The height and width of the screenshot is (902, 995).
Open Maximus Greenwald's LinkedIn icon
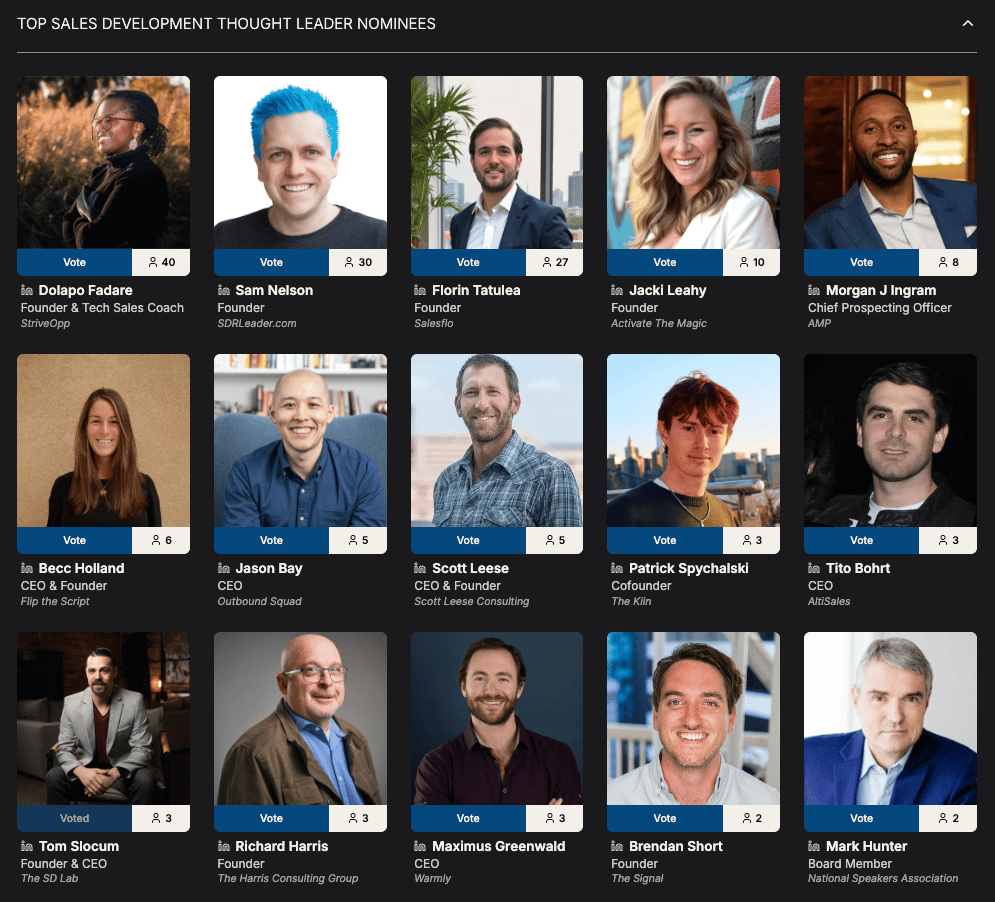click(420, 846)
